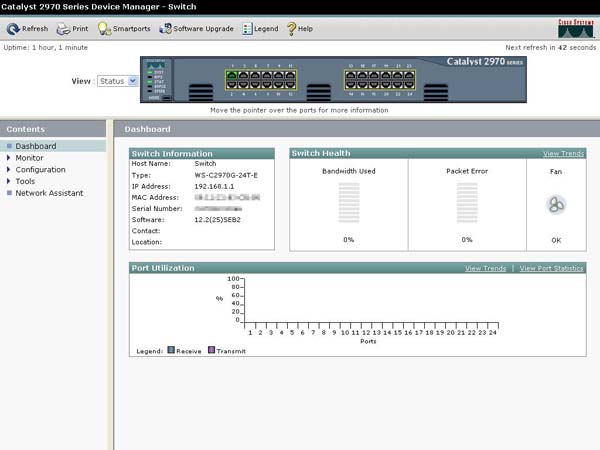Viewport: 600px width, 450px height.
Task: Open Smartports via lightbulb icon
Action: click(104, 29)
